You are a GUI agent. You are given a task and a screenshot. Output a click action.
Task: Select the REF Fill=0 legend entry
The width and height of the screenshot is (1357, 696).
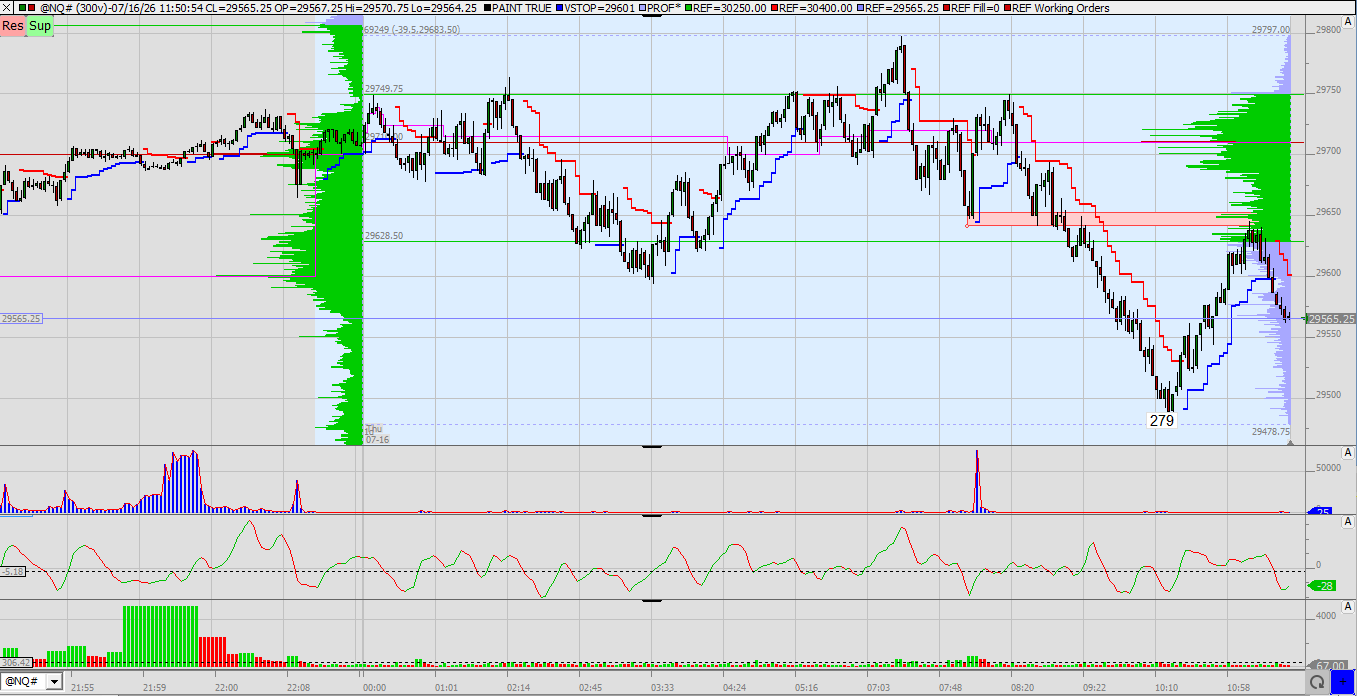[971, 7]
